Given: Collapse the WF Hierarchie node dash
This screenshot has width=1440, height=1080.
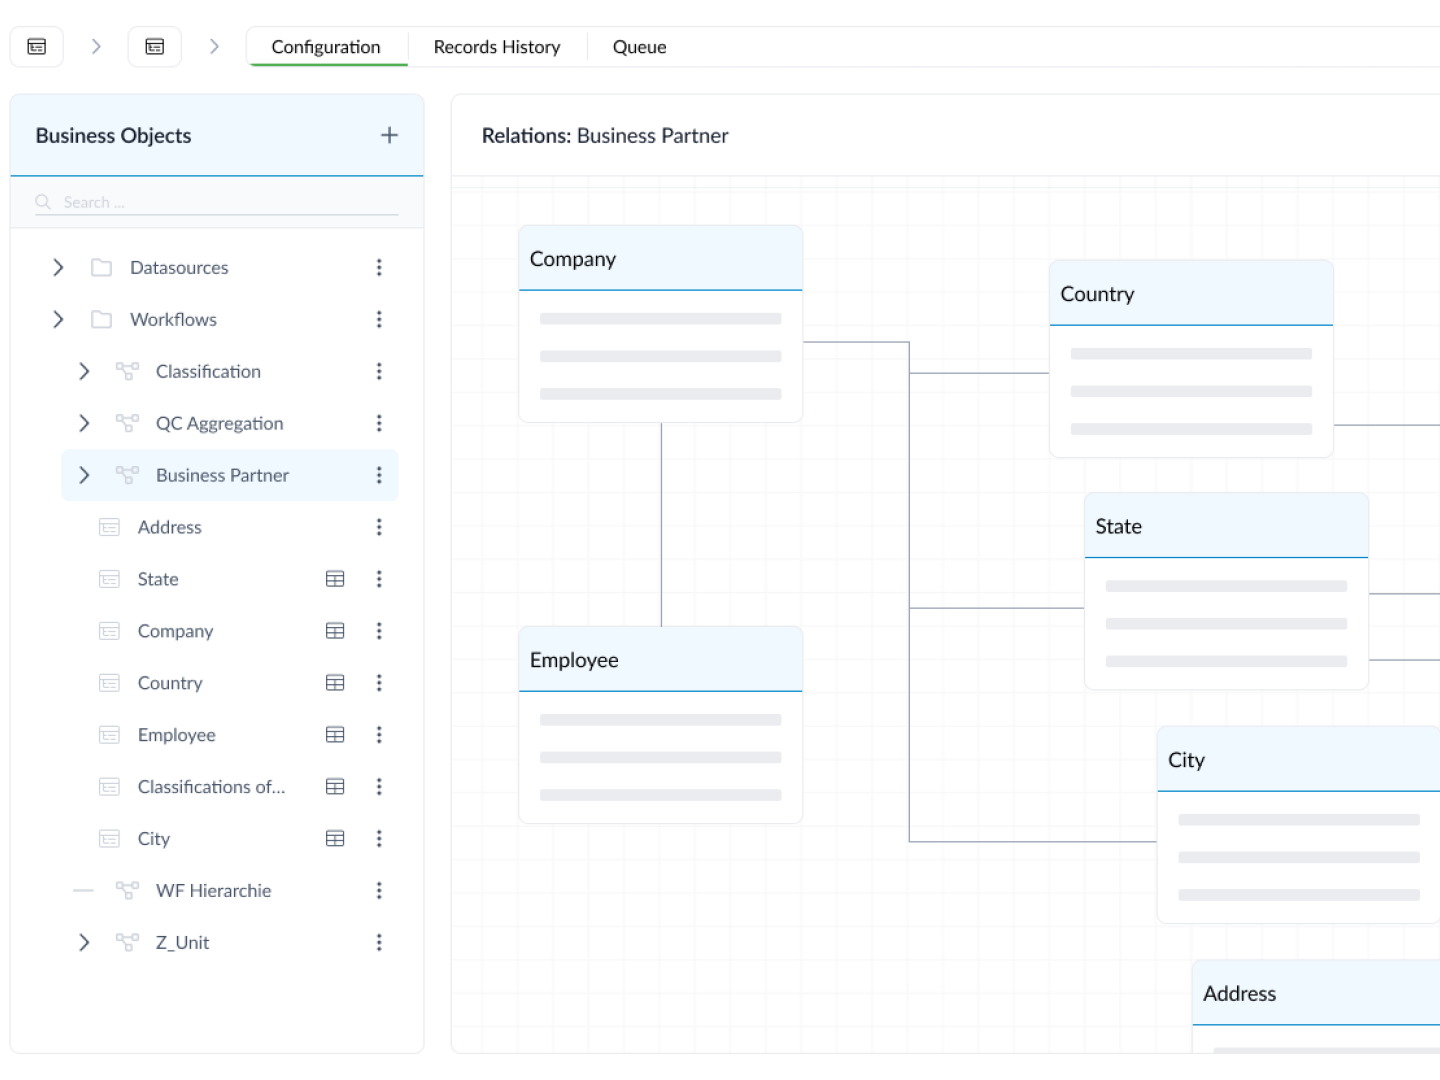Looking at the screenshot, I should [x=84, y=890].
